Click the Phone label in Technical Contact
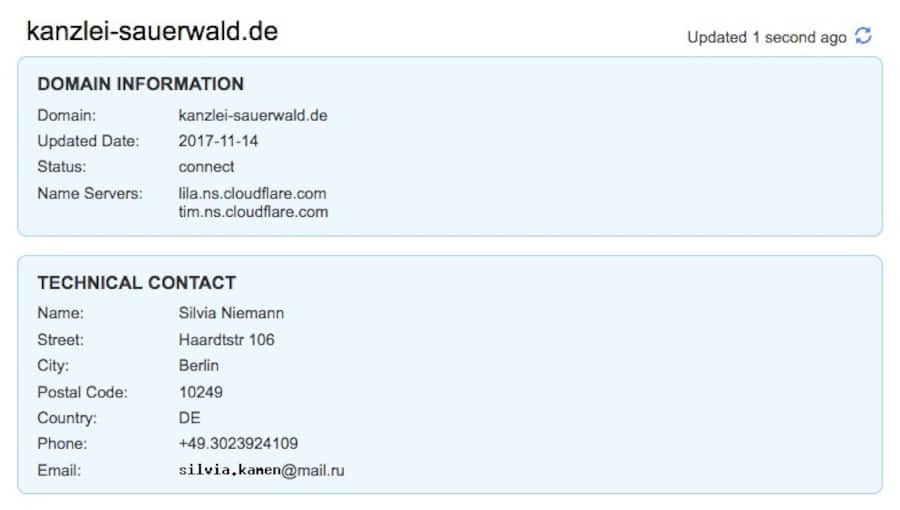Image resolution: width=900 pixels, height=510 pixels. (62, 443)
